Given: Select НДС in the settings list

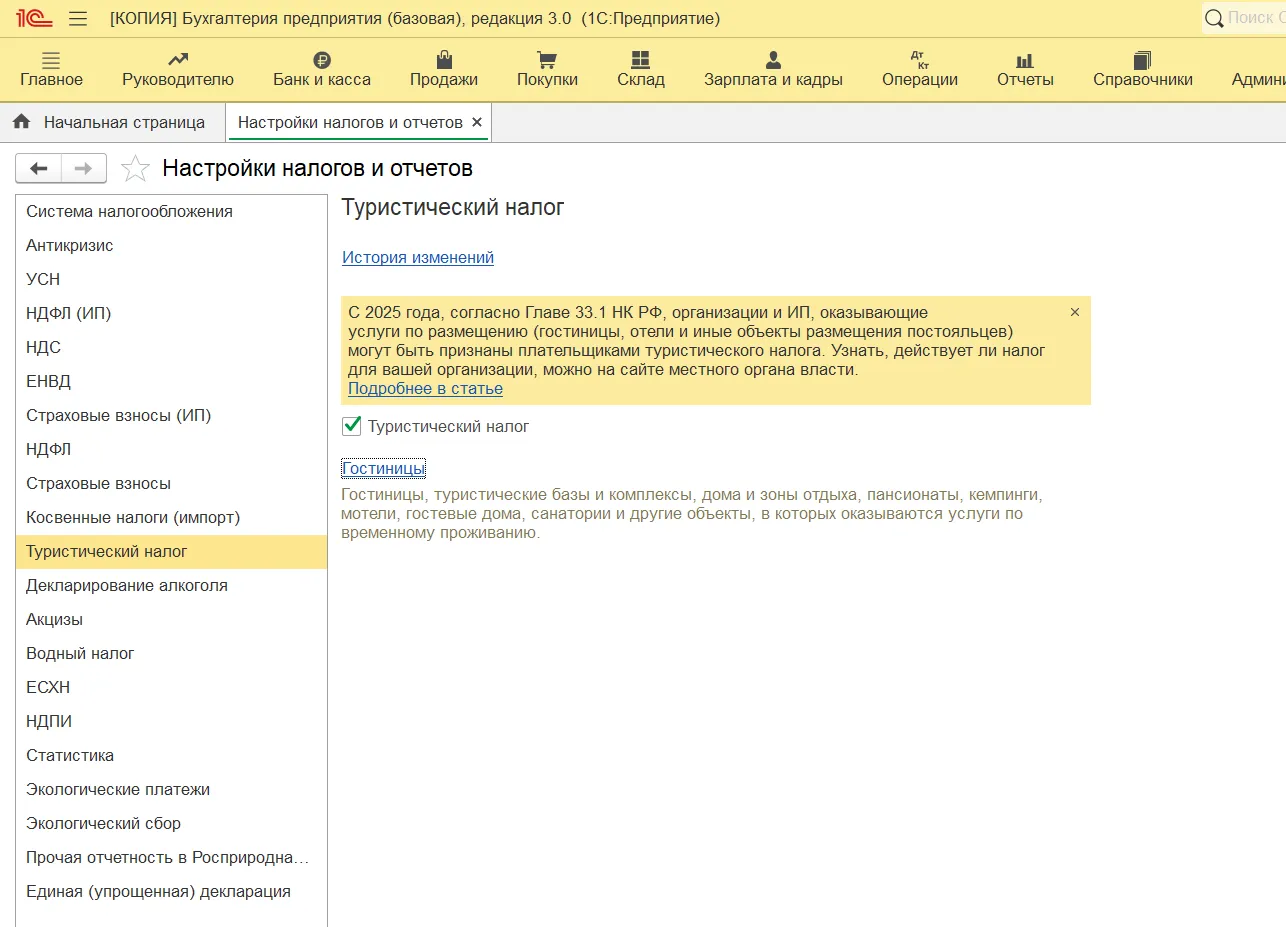Looking at the screenshot, I should (x=171, y=347).
